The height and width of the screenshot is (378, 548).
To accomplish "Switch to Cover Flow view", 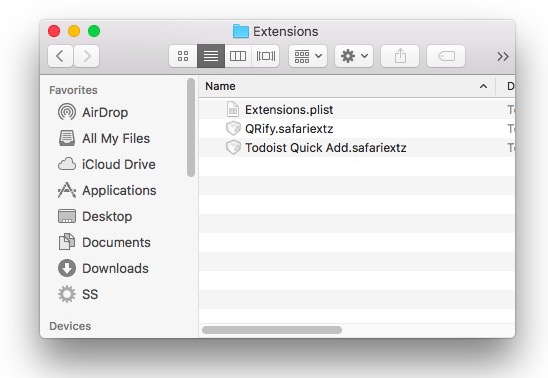I will click(266, 56).
